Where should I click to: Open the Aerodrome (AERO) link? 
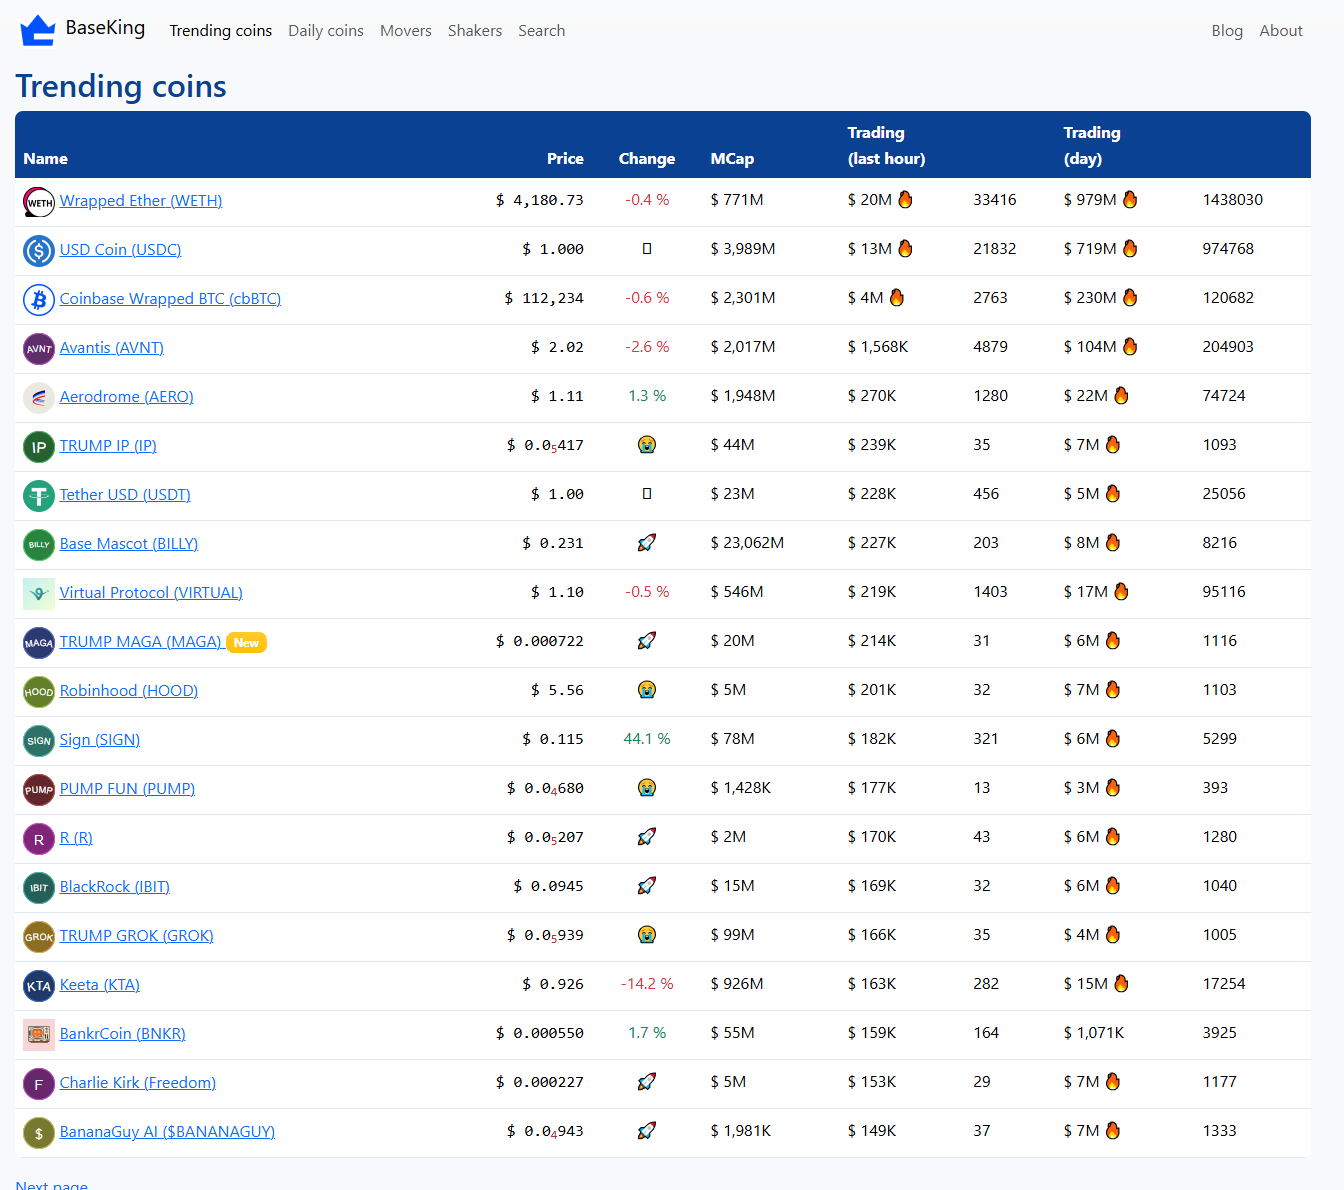click(127, 397)
